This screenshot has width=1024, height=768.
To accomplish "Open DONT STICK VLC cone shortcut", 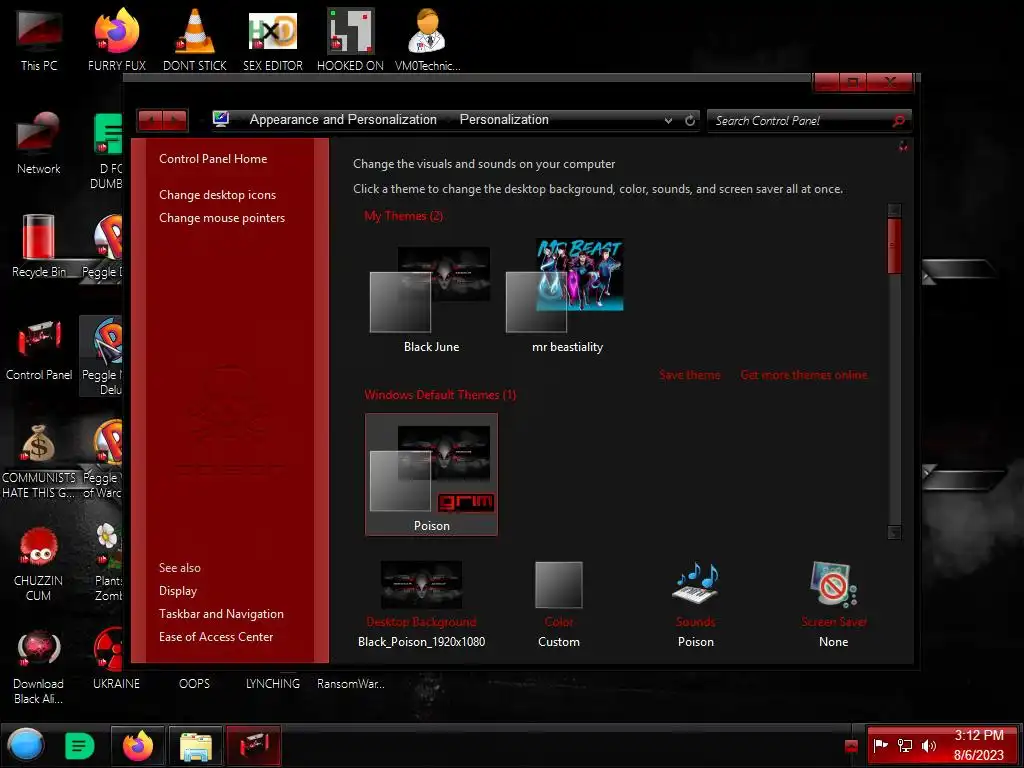I will [x=195, y=39].
